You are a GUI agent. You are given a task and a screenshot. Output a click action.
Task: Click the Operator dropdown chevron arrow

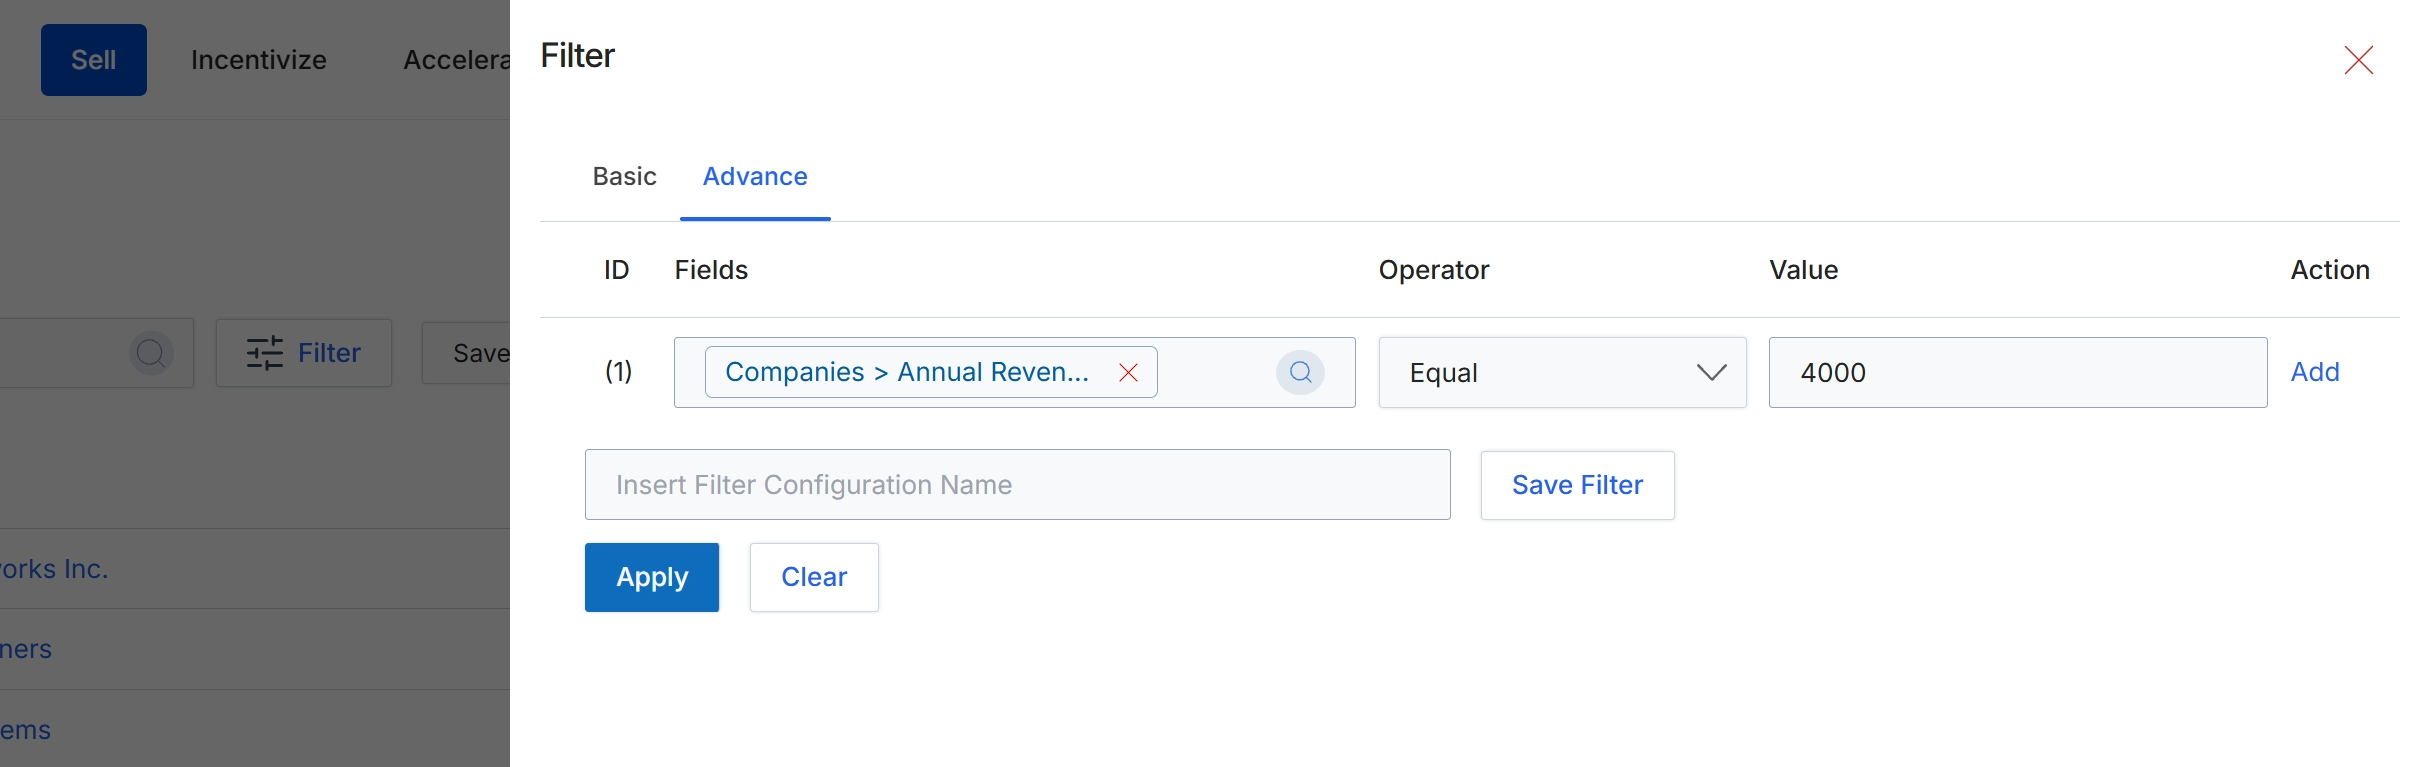1711,373
